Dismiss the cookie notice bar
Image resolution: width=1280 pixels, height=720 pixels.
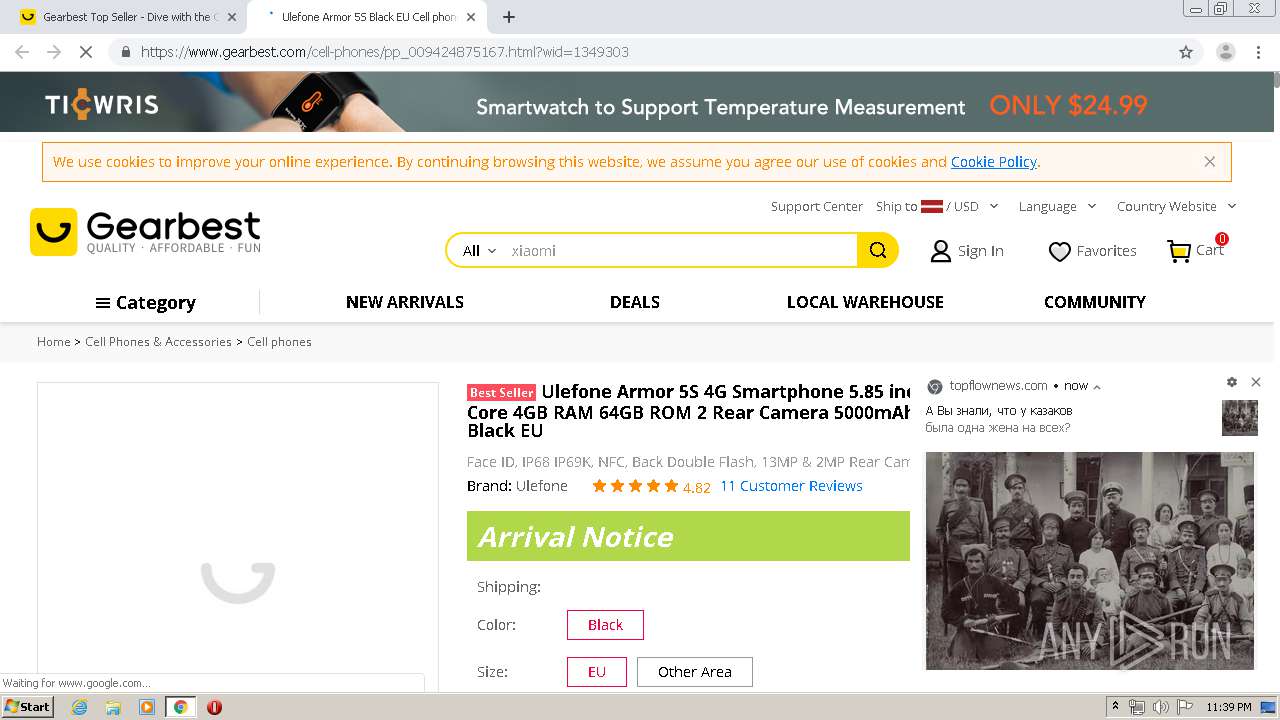(1209, 161)
